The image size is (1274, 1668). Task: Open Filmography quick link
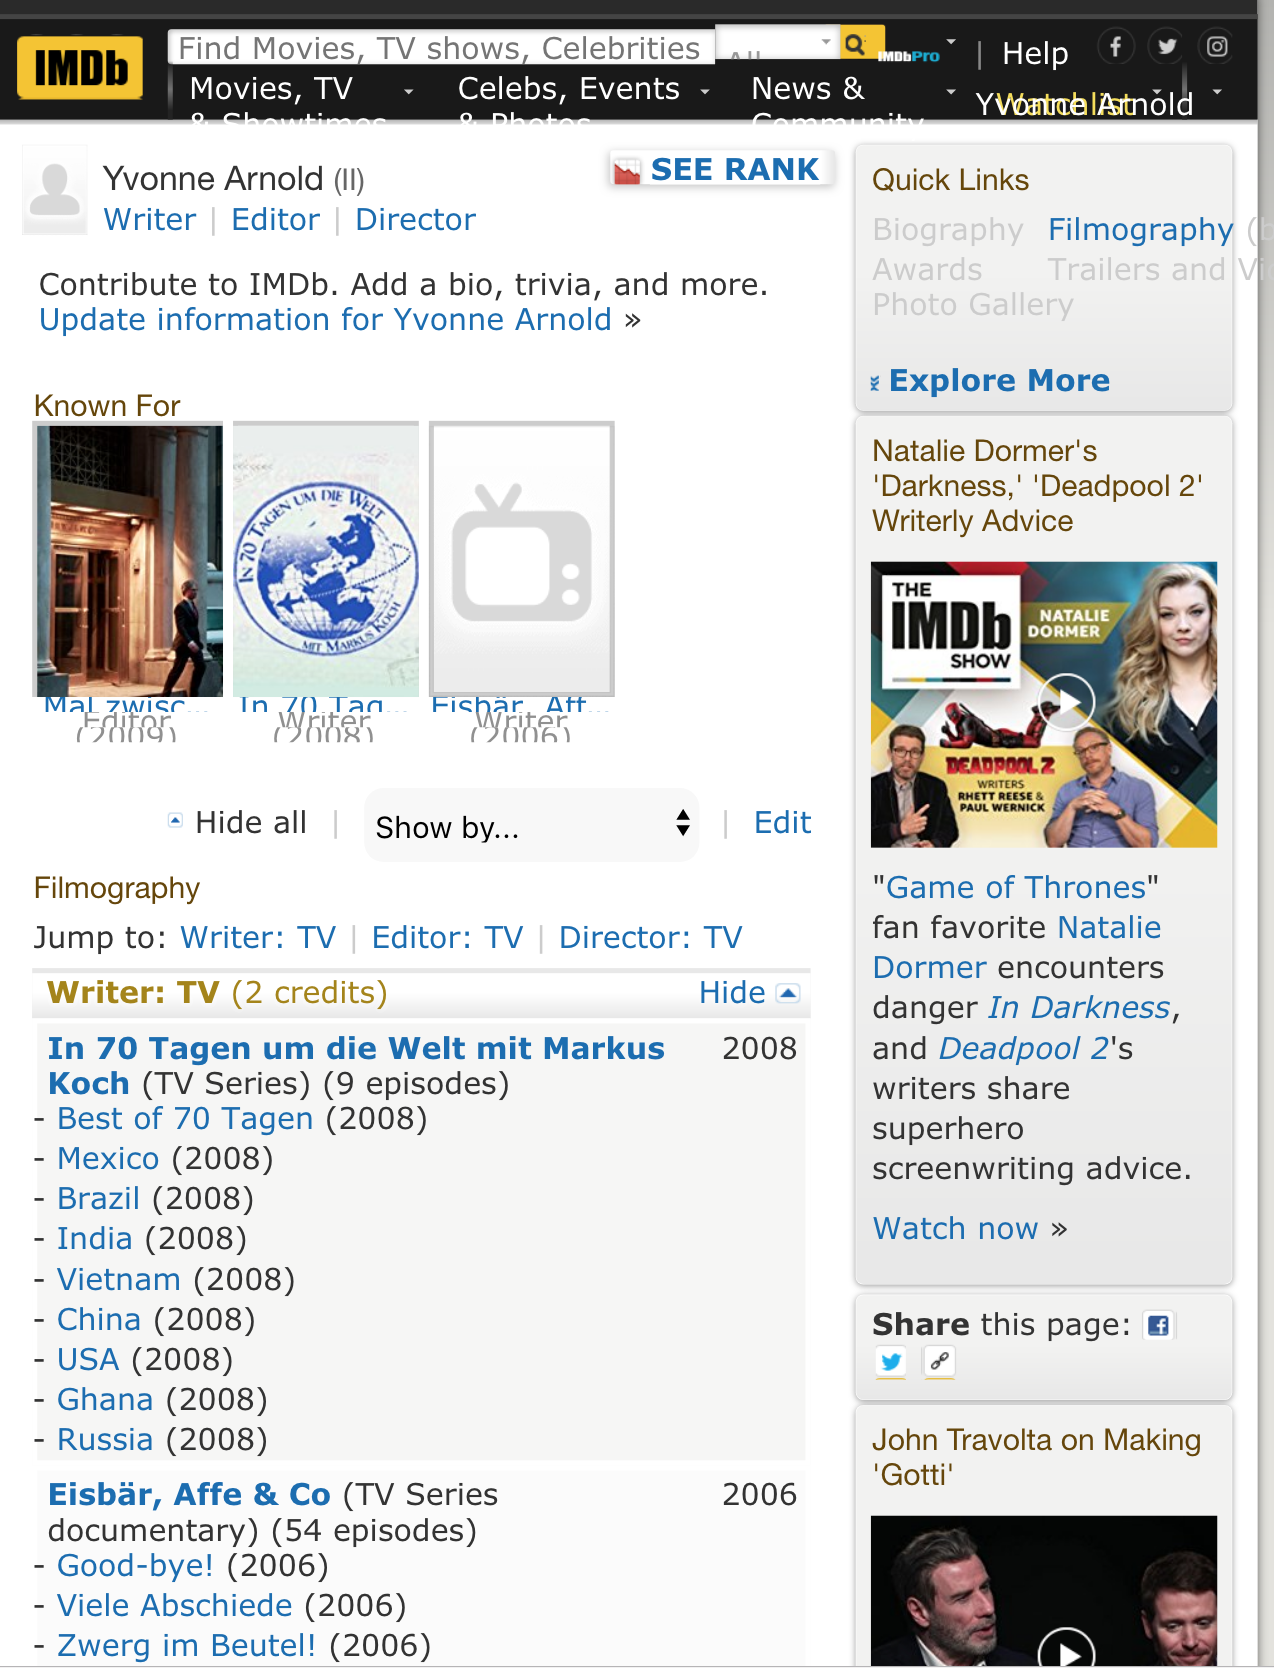pos(1140,230)
